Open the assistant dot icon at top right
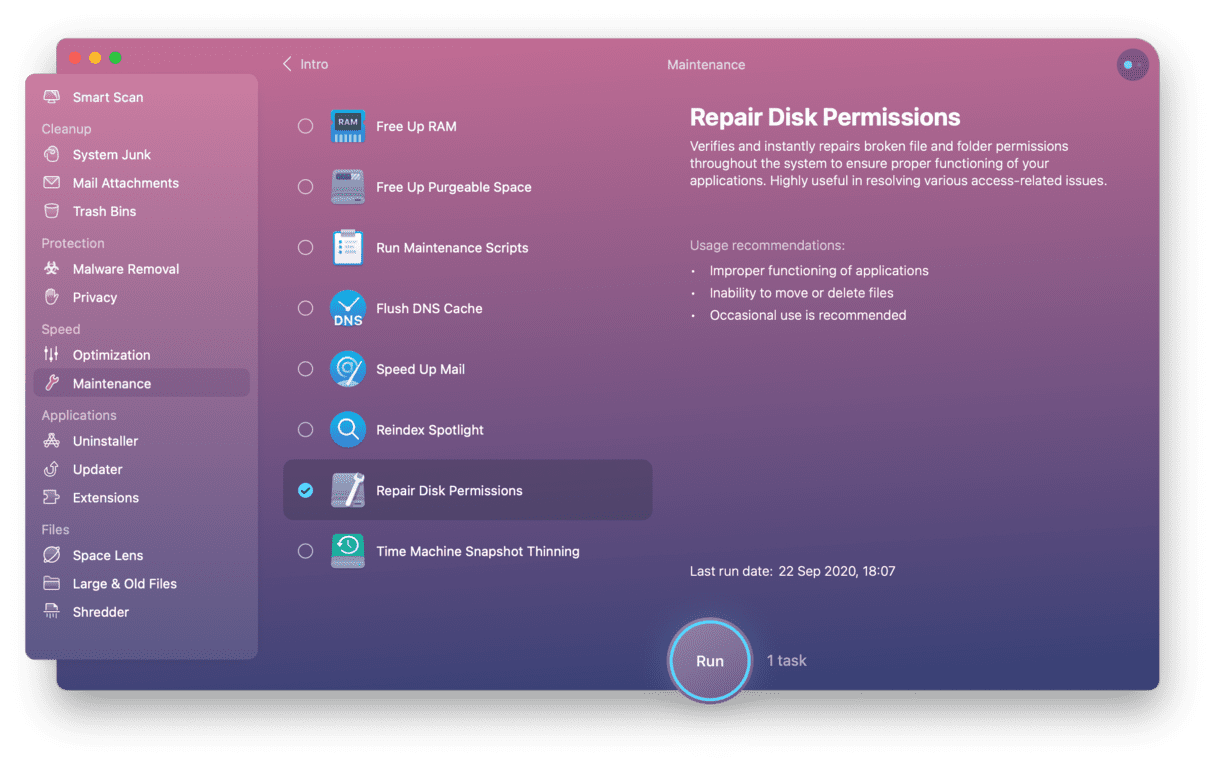Image resolution: width=1216 pixels, height=765 pixels. coord(1132,65)
